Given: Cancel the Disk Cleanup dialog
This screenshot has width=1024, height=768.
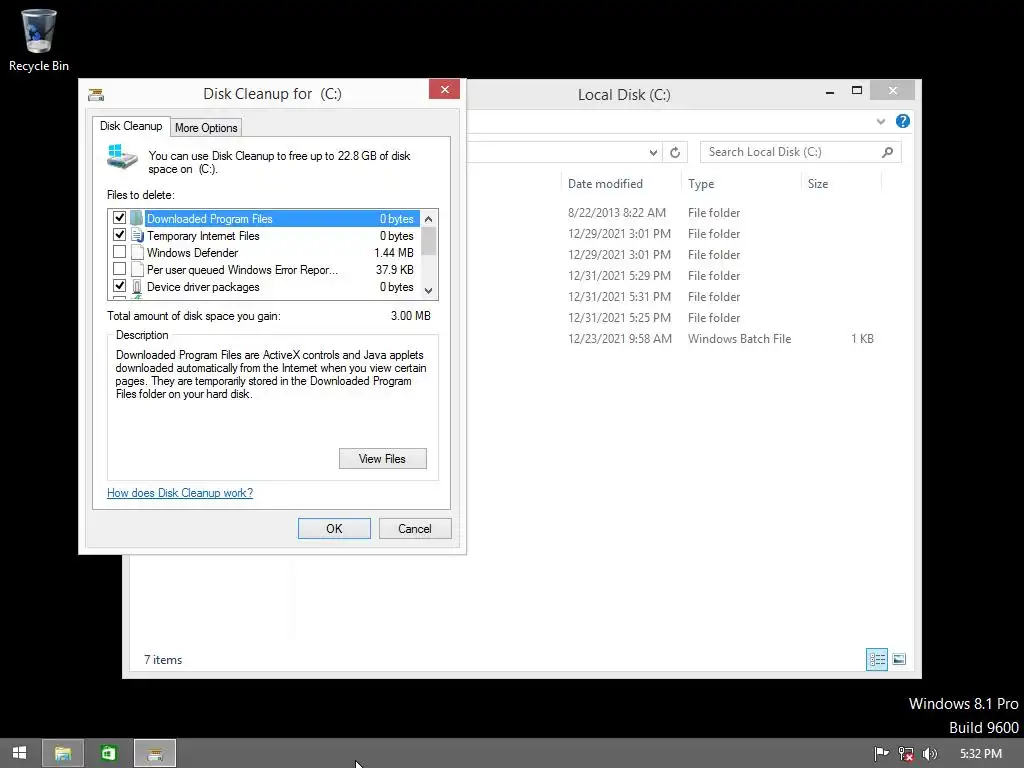Looking at the screenshot, I should (x=415, y=528).
